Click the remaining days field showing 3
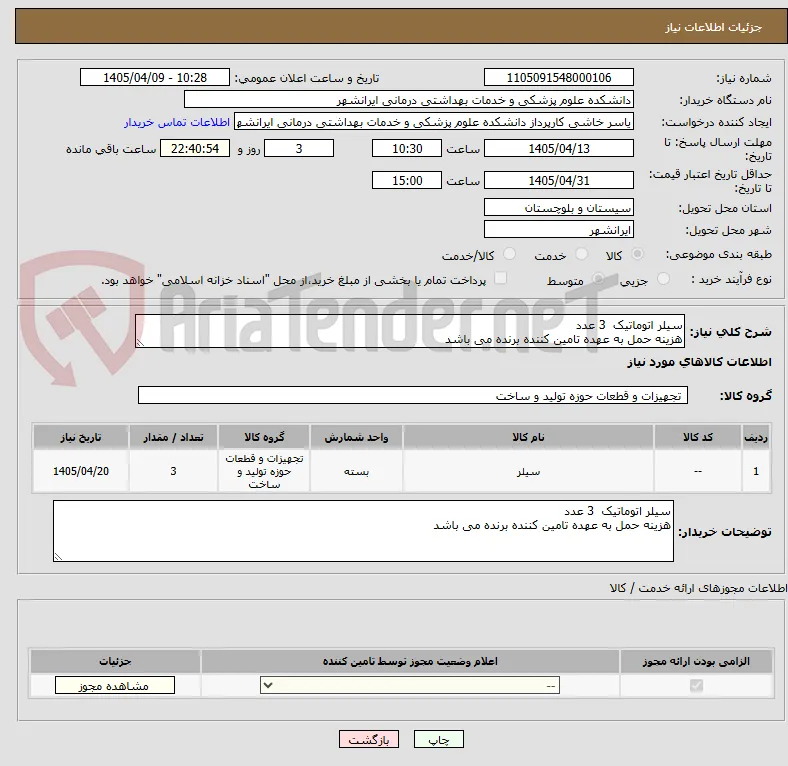The image size is (788, 766). (299, 148)
